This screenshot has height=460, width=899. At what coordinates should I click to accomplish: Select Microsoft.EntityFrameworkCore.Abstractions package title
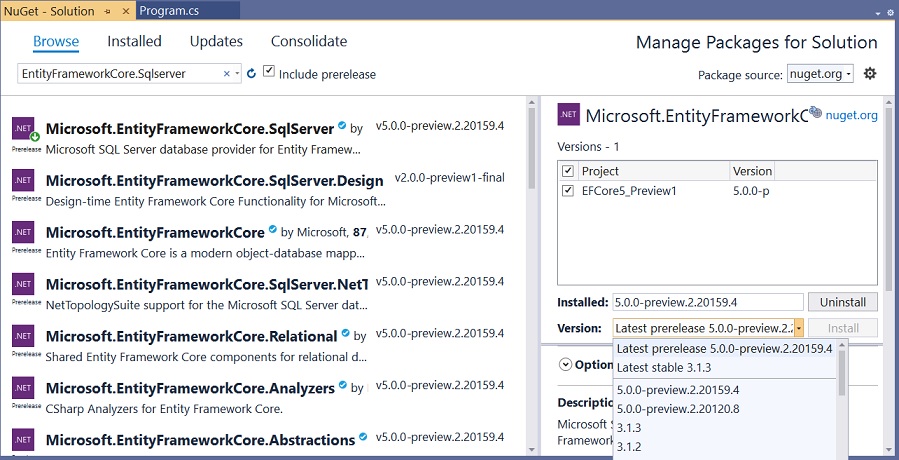[200, 439]
